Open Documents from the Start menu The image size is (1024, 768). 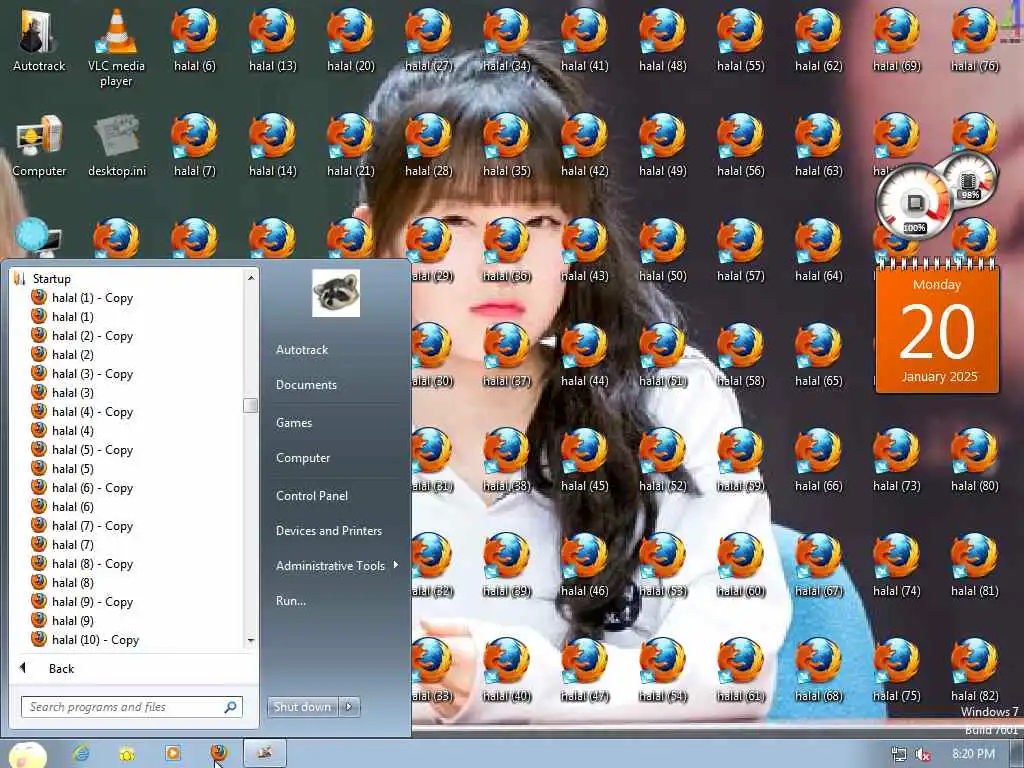[306, 385]
